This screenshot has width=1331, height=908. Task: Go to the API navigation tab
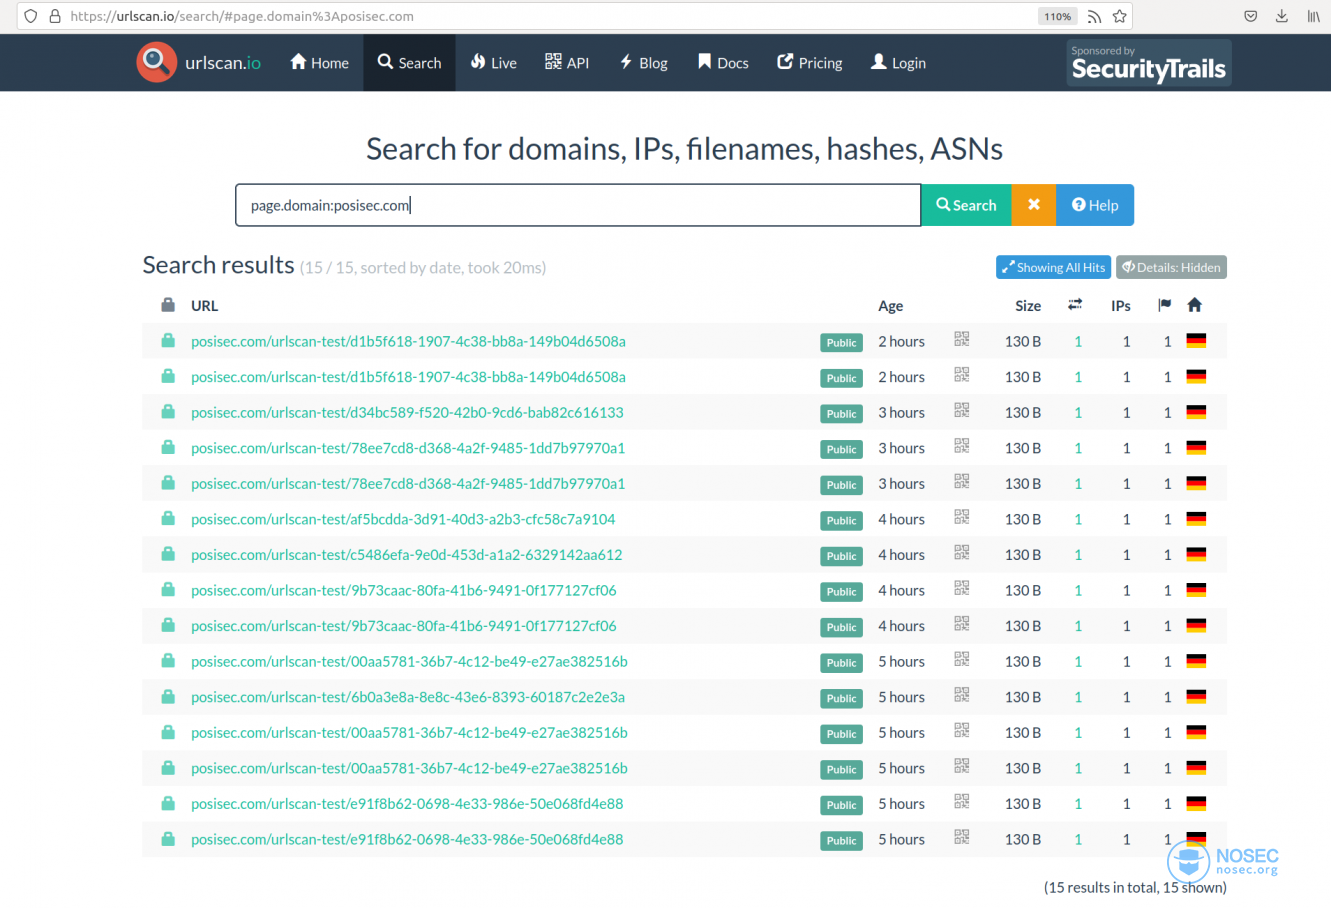point(567,63)
